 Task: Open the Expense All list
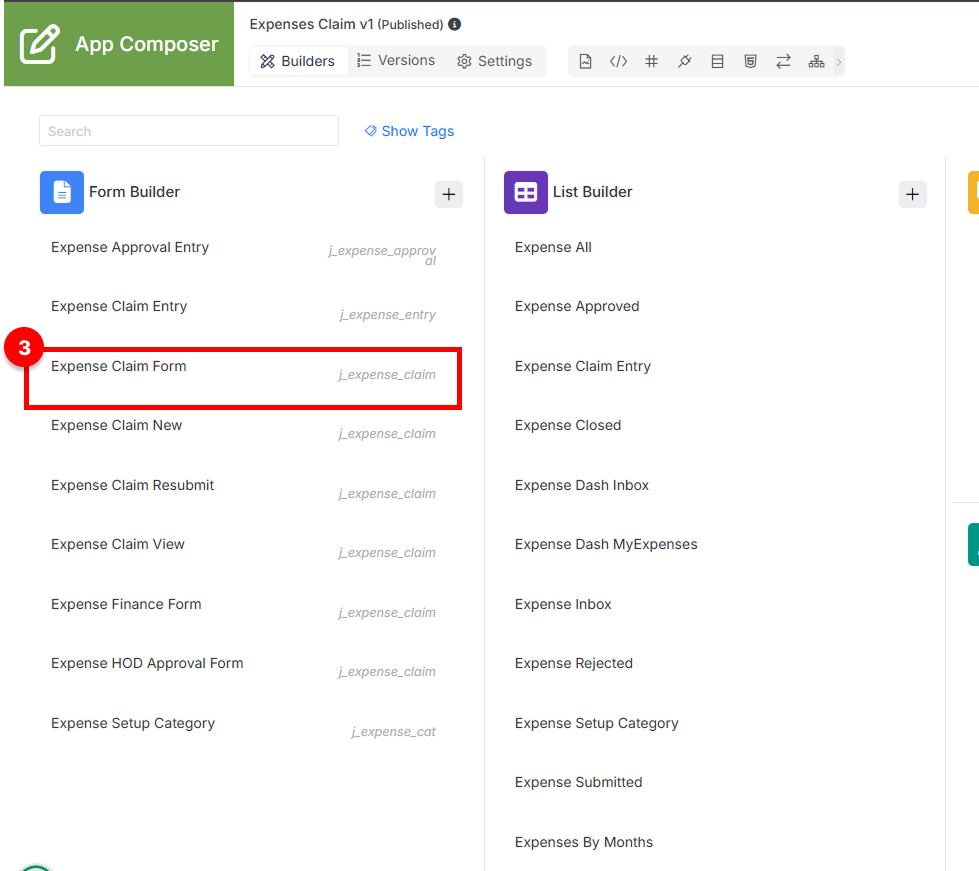click(x=553, y=247)
